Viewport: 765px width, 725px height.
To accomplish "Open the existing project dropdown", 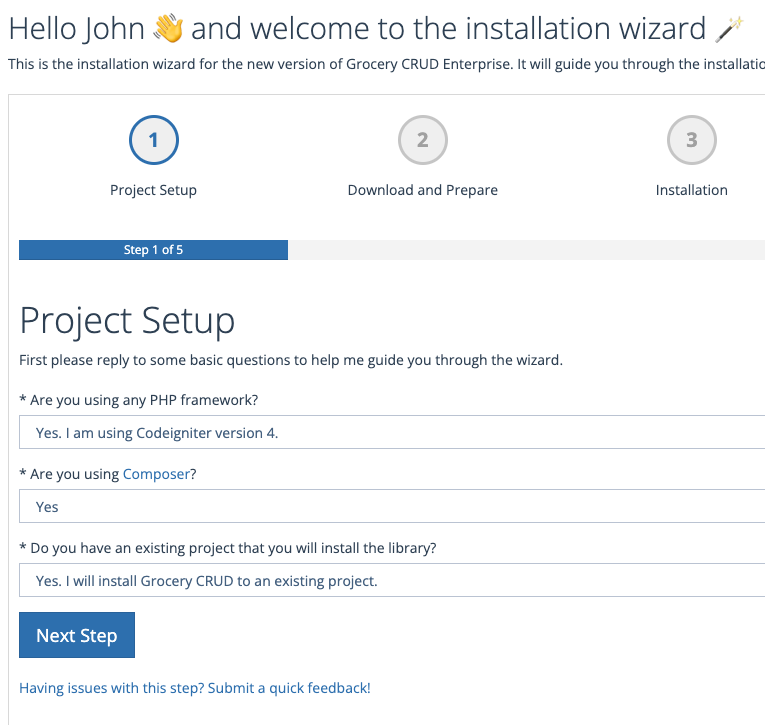I will [392, 581].
